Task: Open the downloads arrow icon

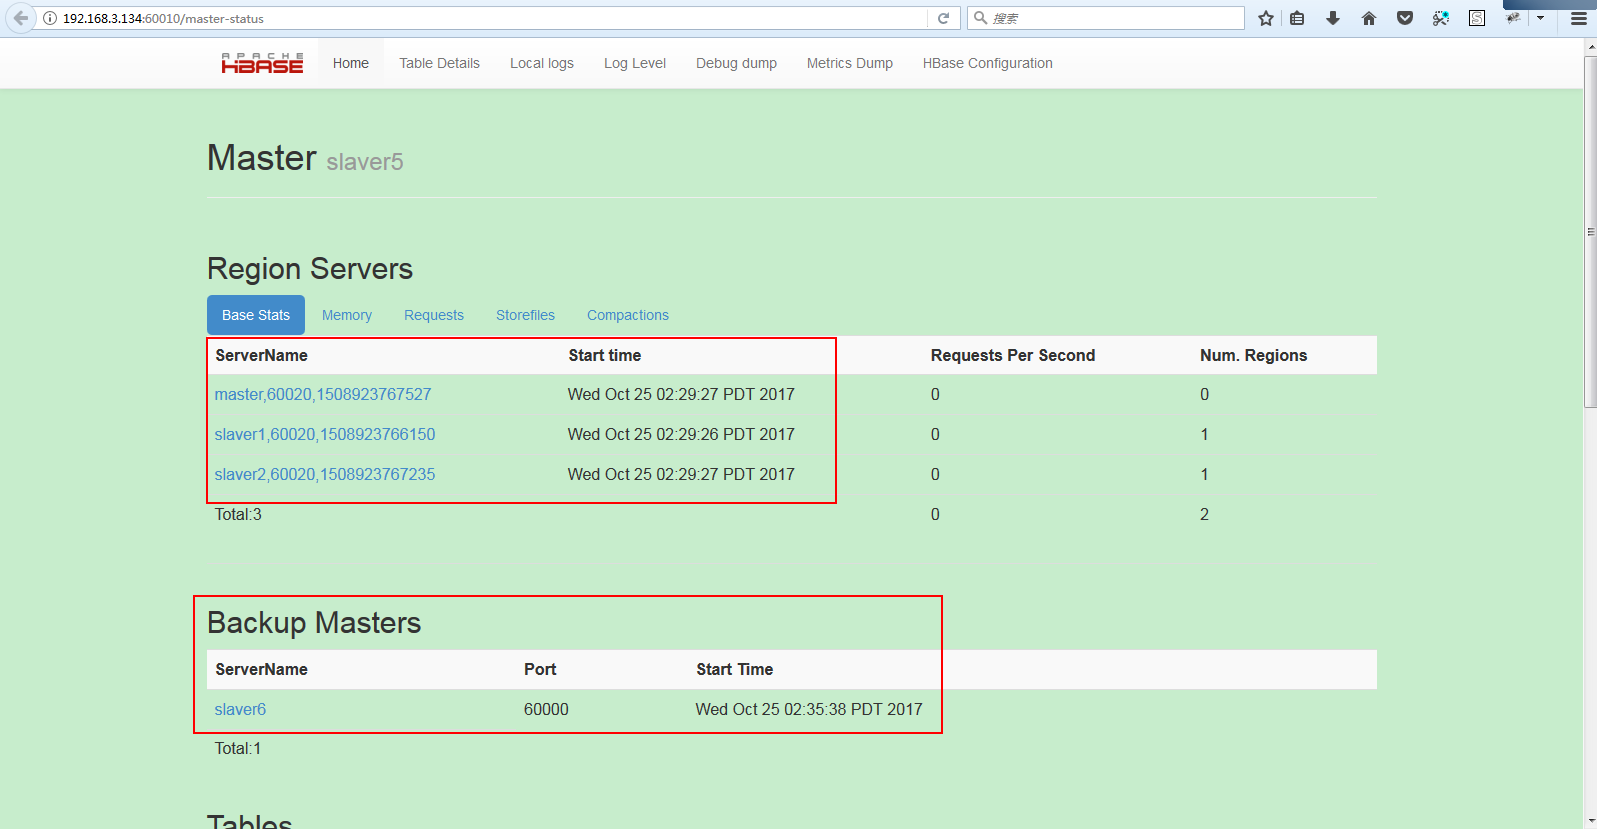Action: point(1333,18)
